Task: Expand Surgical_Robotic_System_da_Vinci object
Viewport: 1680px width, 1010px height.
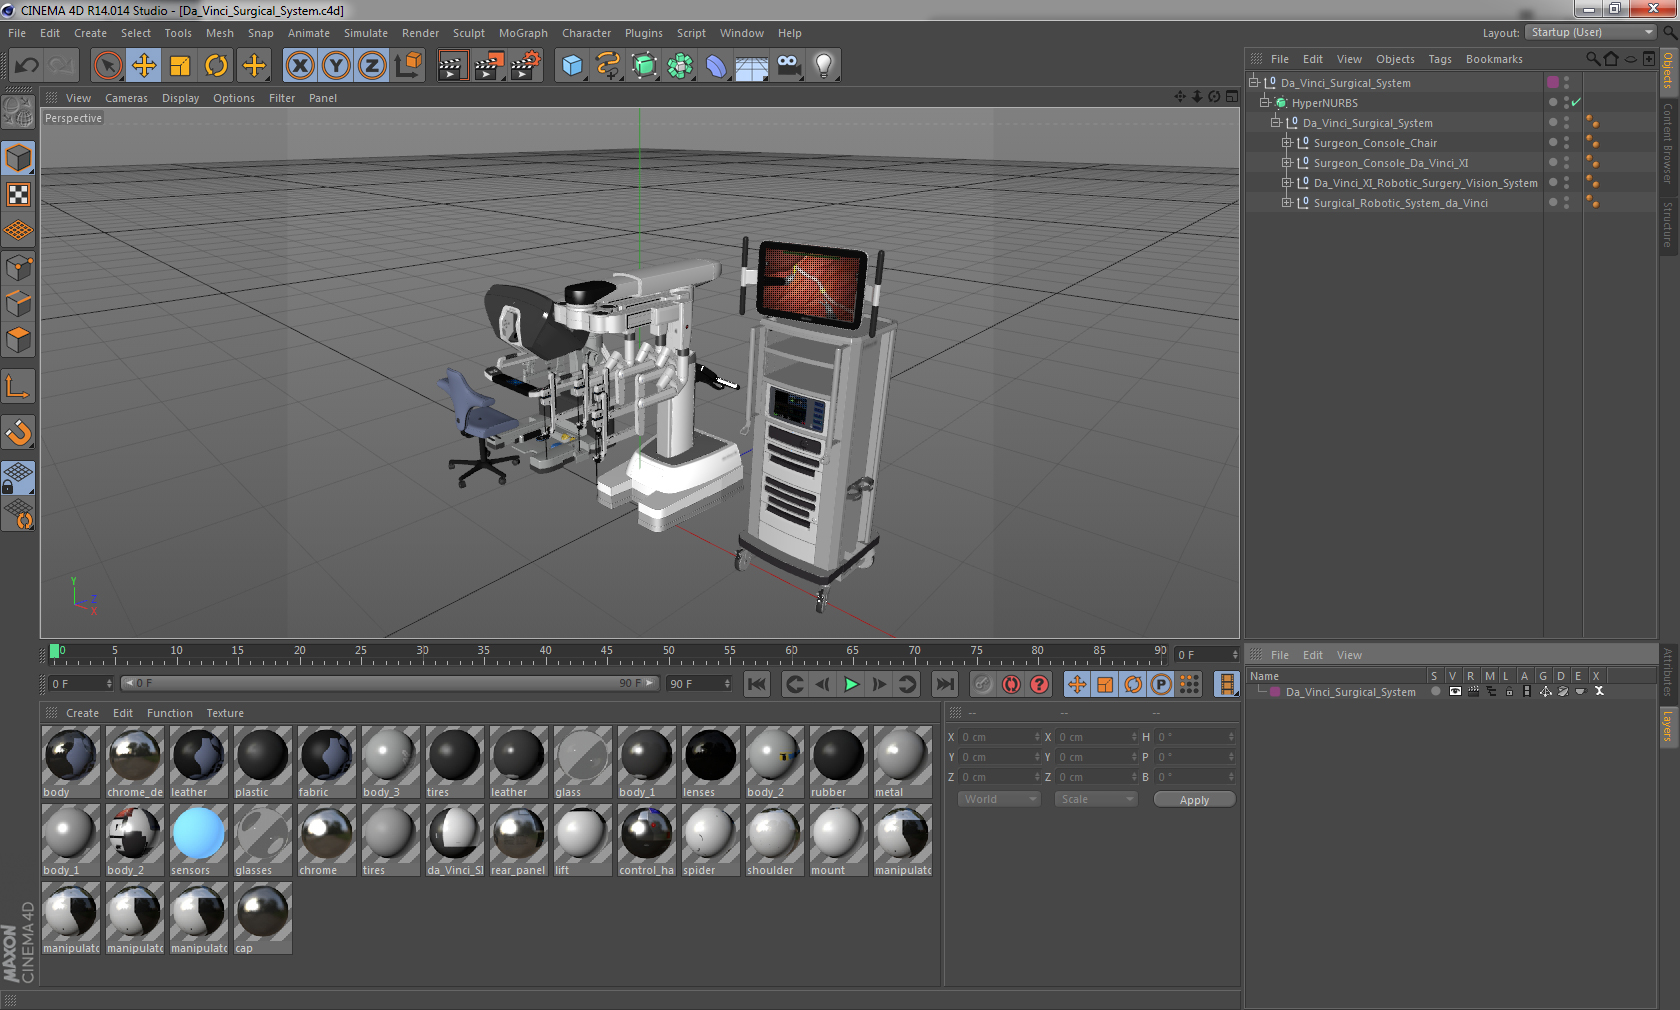Action: pos(1287,202)
